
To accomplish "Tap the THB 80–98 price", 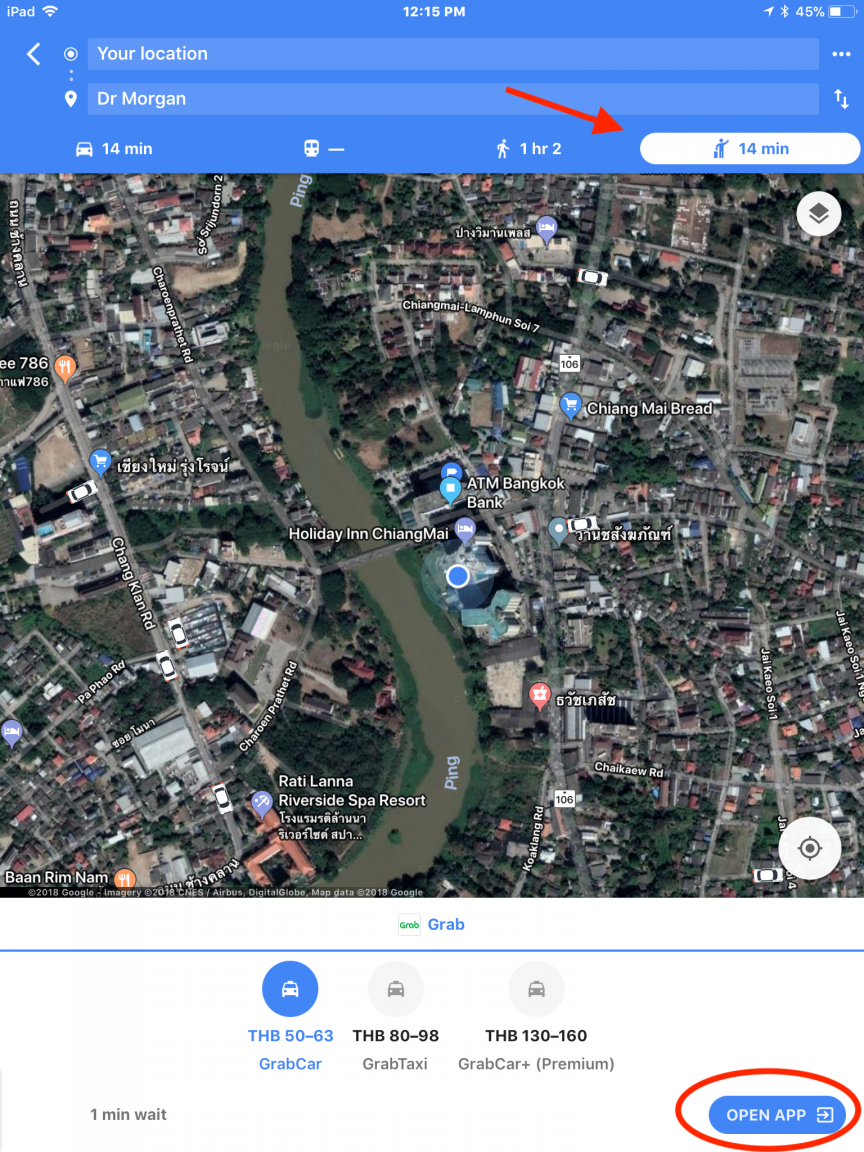I will click(x=395, y=1035).
